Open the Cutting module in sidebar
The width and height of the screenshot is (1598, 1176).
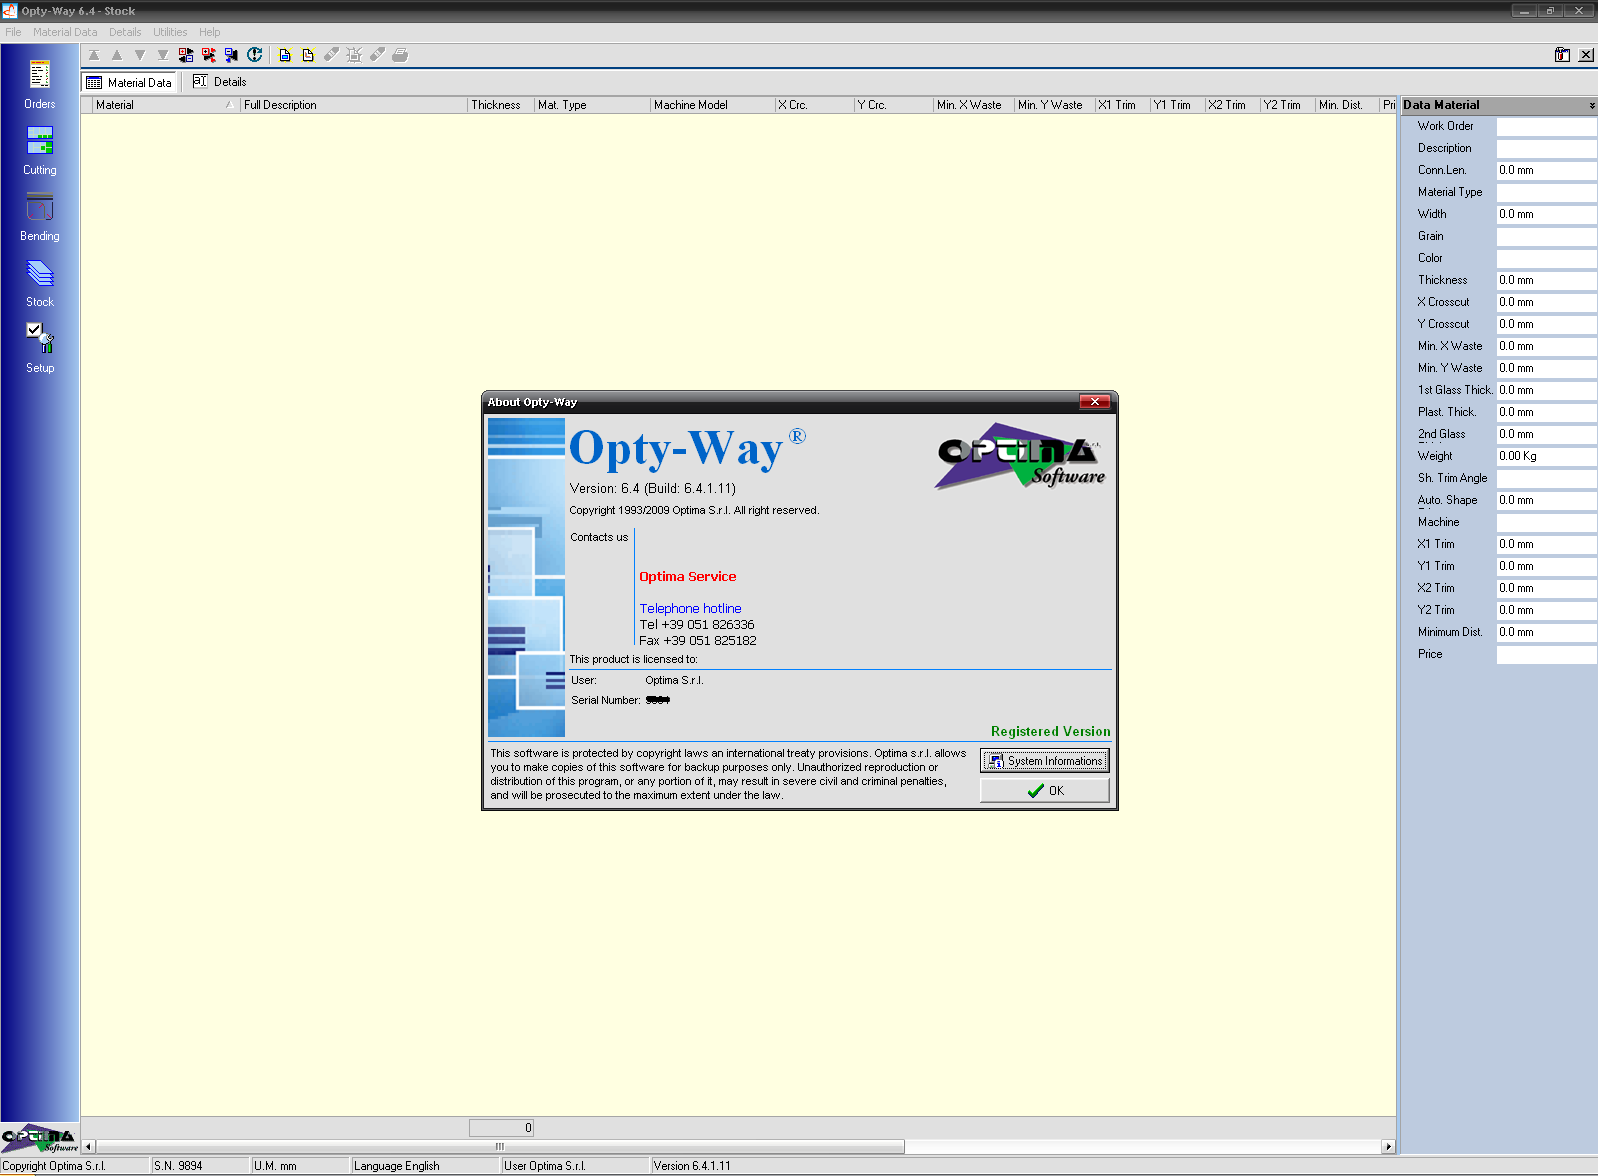pos(39,151)
